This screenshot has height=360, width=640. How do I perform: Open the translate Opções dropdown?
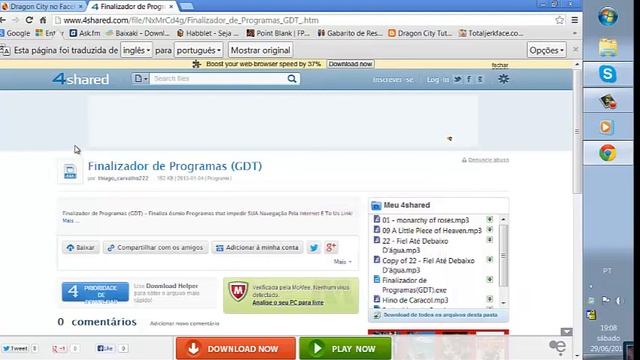click(x=546, y=50)
